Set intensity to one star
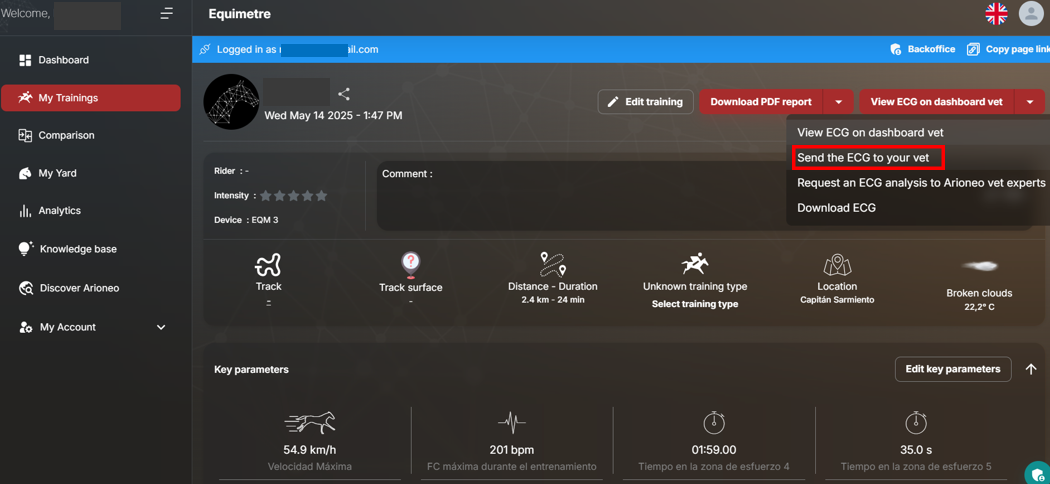 [x=266, y=196]
